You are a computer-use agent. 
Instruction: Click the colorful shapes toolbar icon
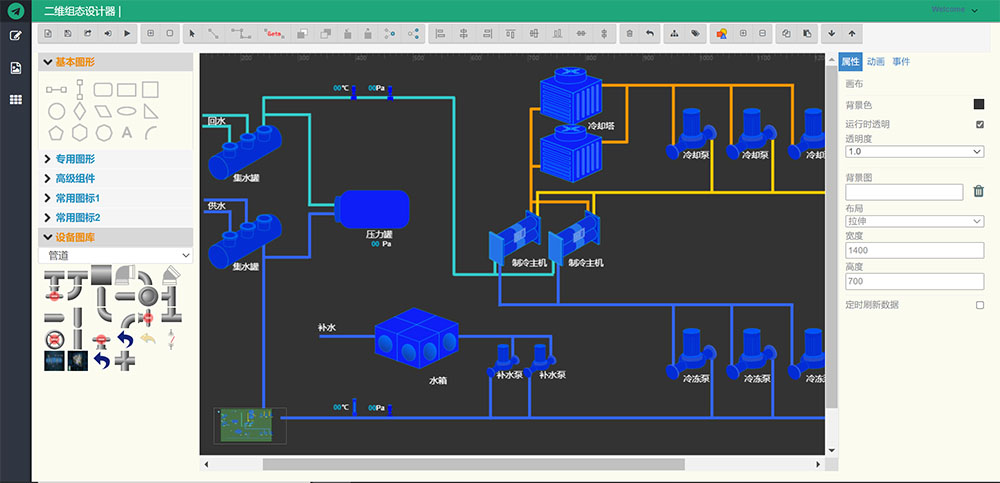click(722, 33)
